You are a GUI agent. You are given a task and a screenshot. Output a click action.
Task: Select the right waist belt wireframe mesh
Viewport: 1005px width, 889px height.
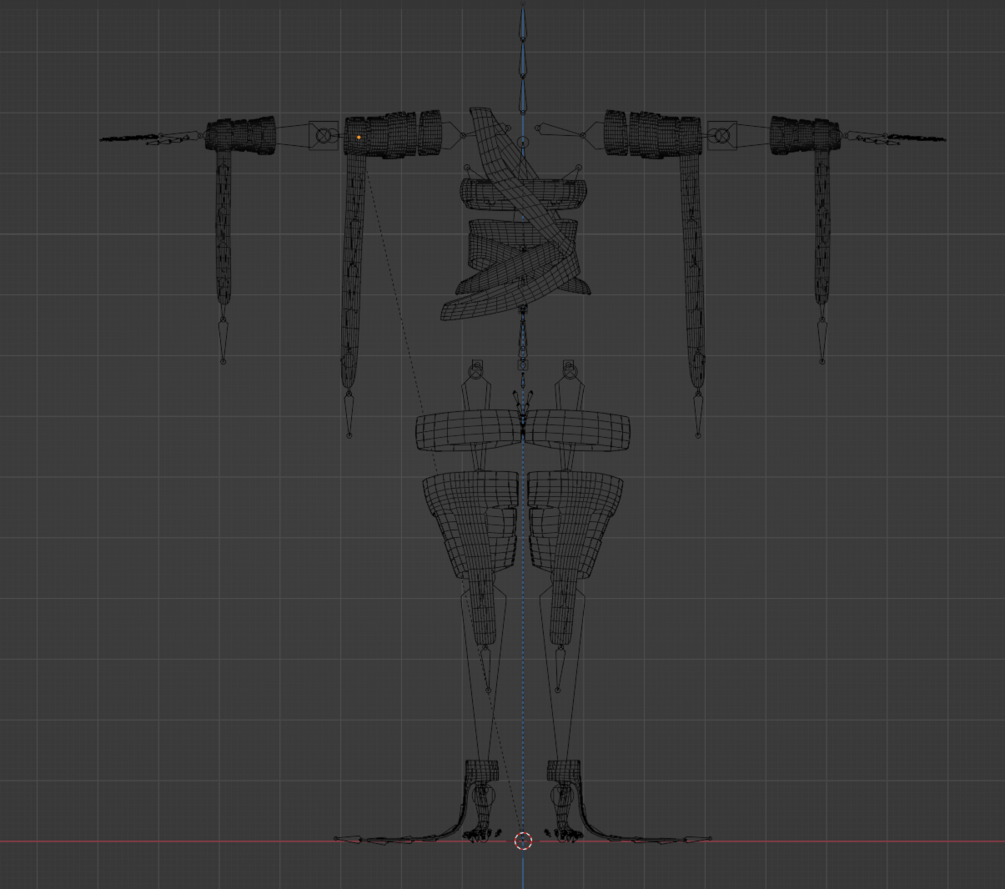point(579,433)
